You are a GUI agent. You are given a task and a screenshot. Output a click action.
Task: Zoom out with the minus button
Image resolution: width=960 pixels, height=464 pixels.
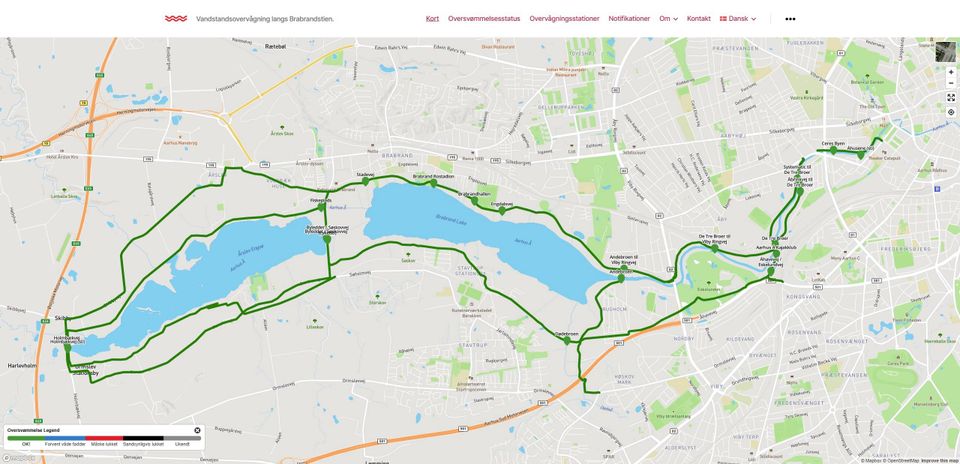951,83
